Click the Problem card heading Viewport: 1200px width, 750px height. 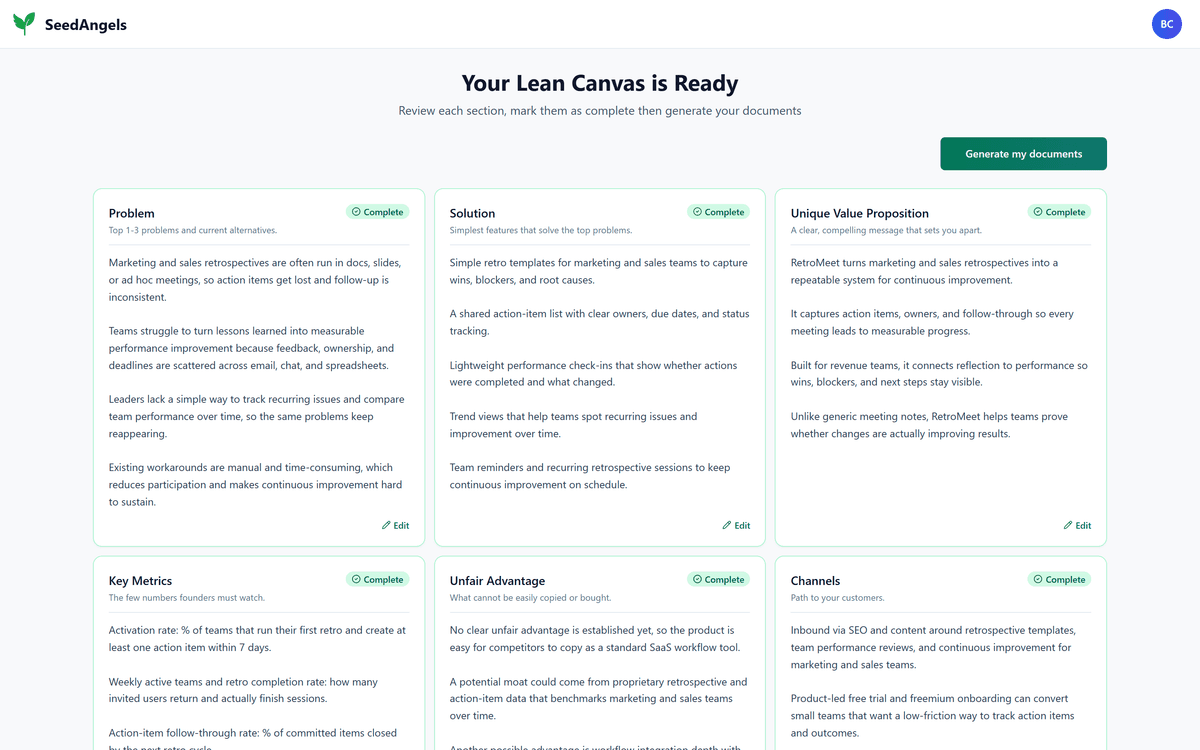(132, 213)
